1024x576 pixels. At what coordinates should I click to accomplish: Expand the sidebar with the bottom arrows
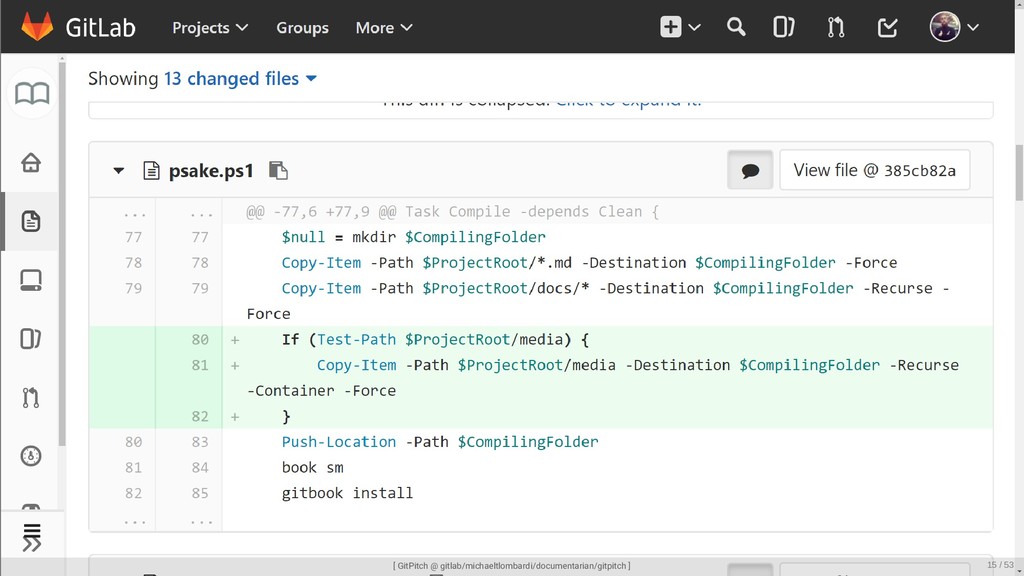[31, 537]
